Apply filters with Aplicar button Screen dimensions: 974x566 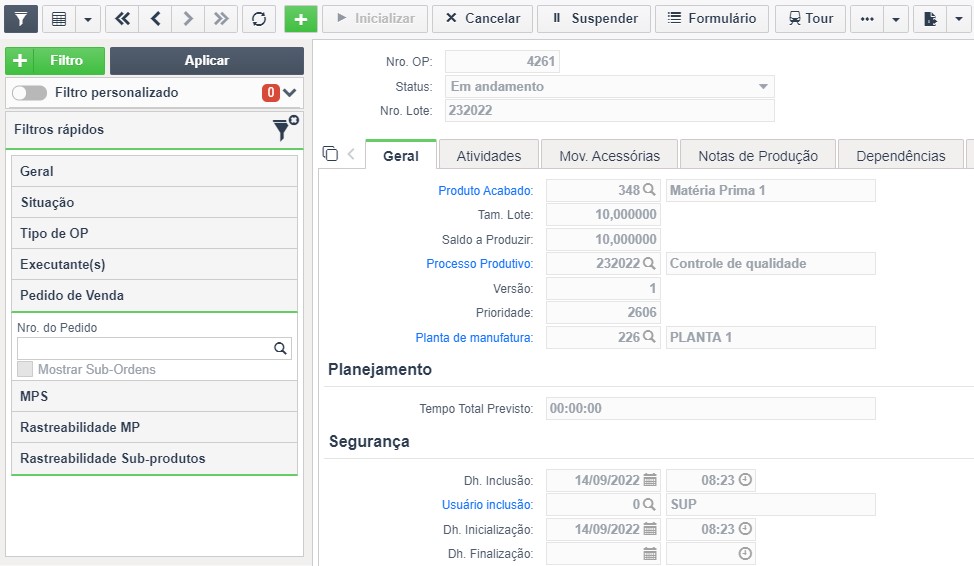[207, 60]
